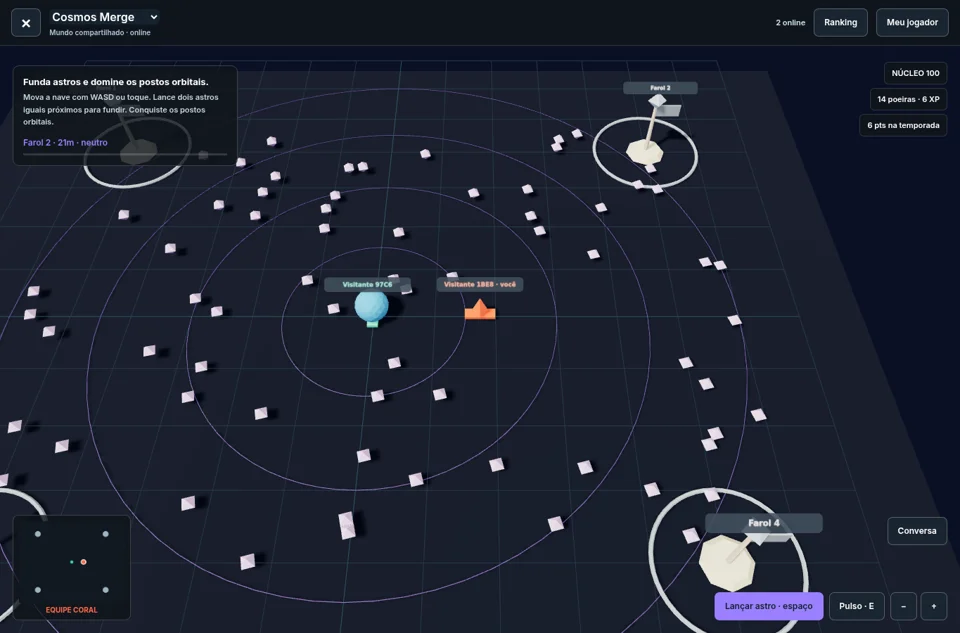Image resolution: width=960 pixels, height=633 pixels.
Task: Click the blue sphere Visitante 97C6
Action: (371, 307)
